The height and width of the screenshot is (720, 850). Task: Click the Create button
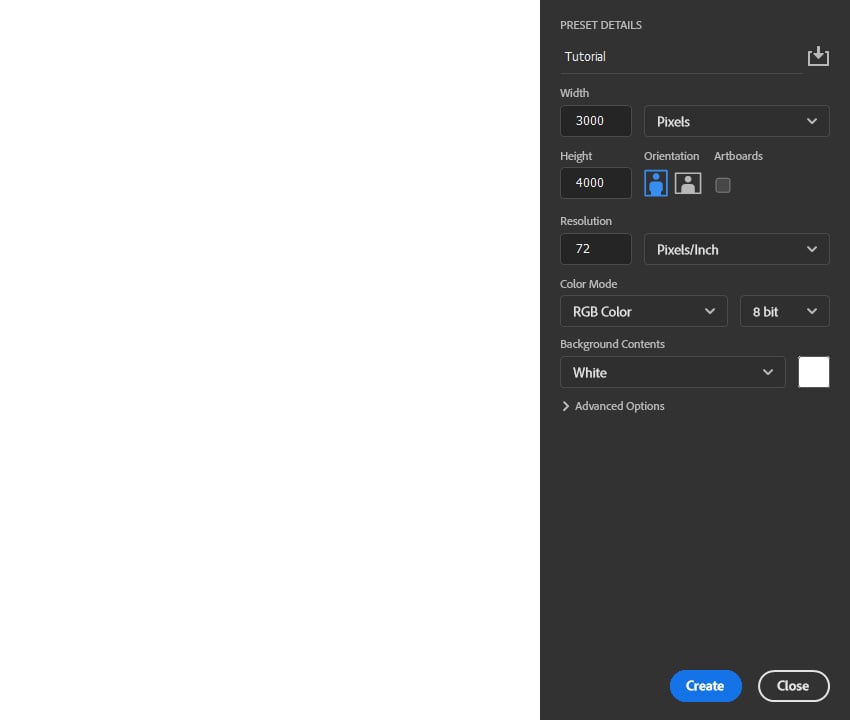tap(705, 686)
